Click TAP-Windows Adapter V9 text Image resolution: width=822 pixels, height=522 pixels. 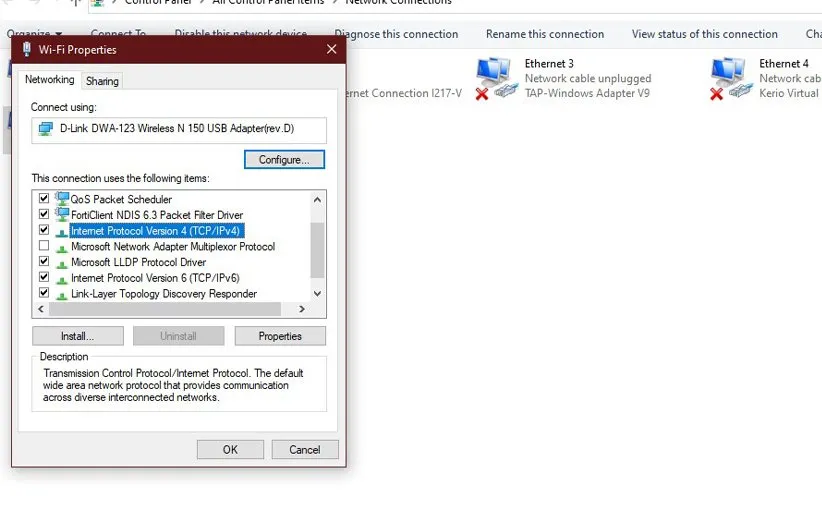pyautogui.click(x=587, y=93)
